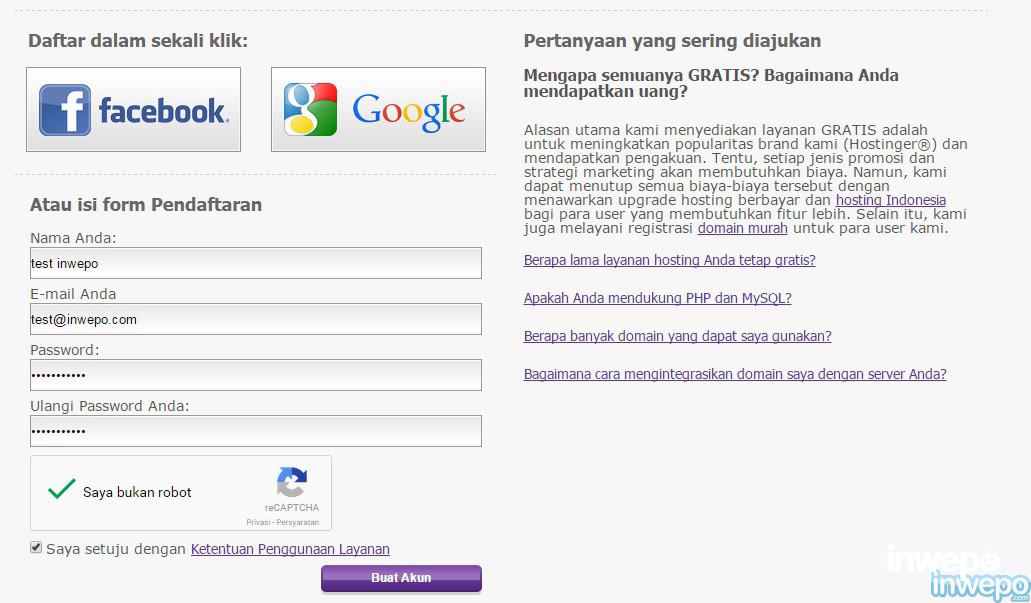Click the Buat Akun button

point(401,578)
